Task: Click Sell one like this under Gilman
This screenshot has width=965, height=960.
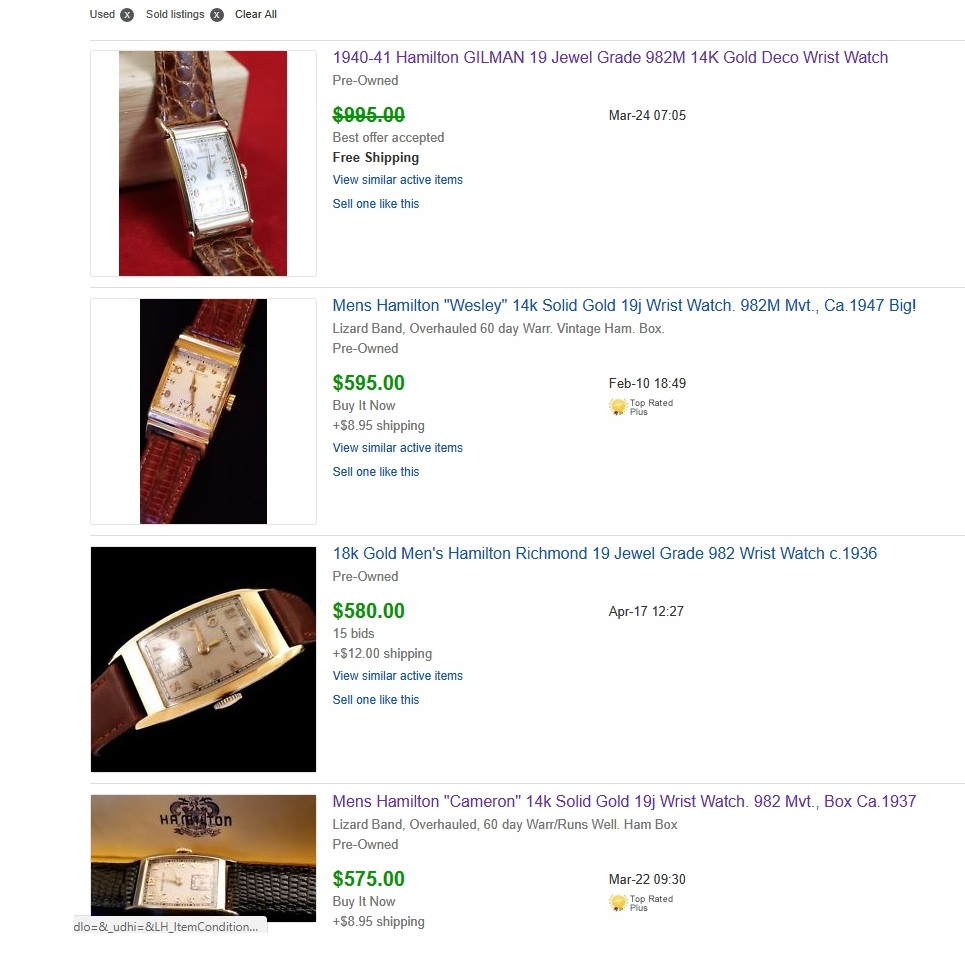Action: tap(376, 204)
